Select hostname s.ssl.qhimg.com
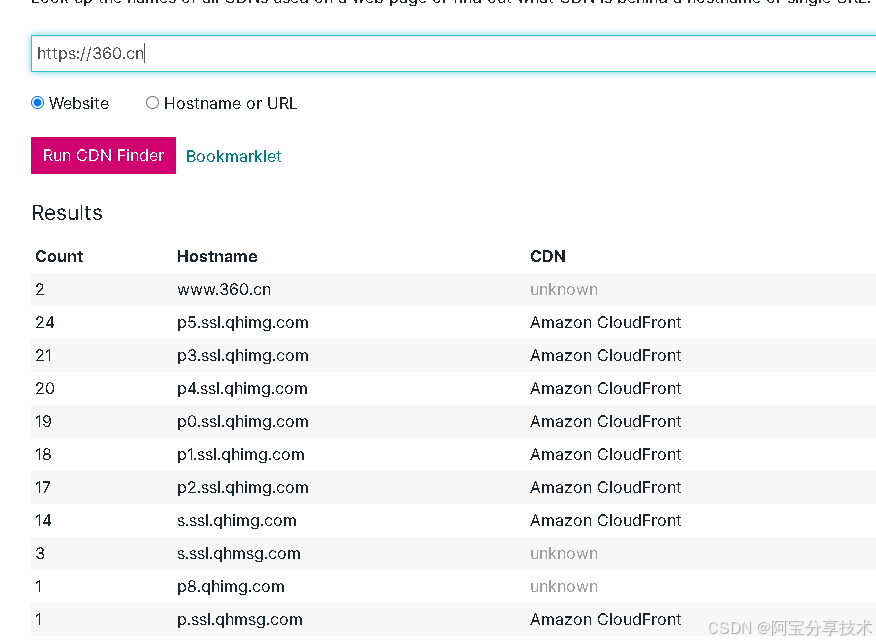Screen dimensions: 876x643 pos(237,520)
